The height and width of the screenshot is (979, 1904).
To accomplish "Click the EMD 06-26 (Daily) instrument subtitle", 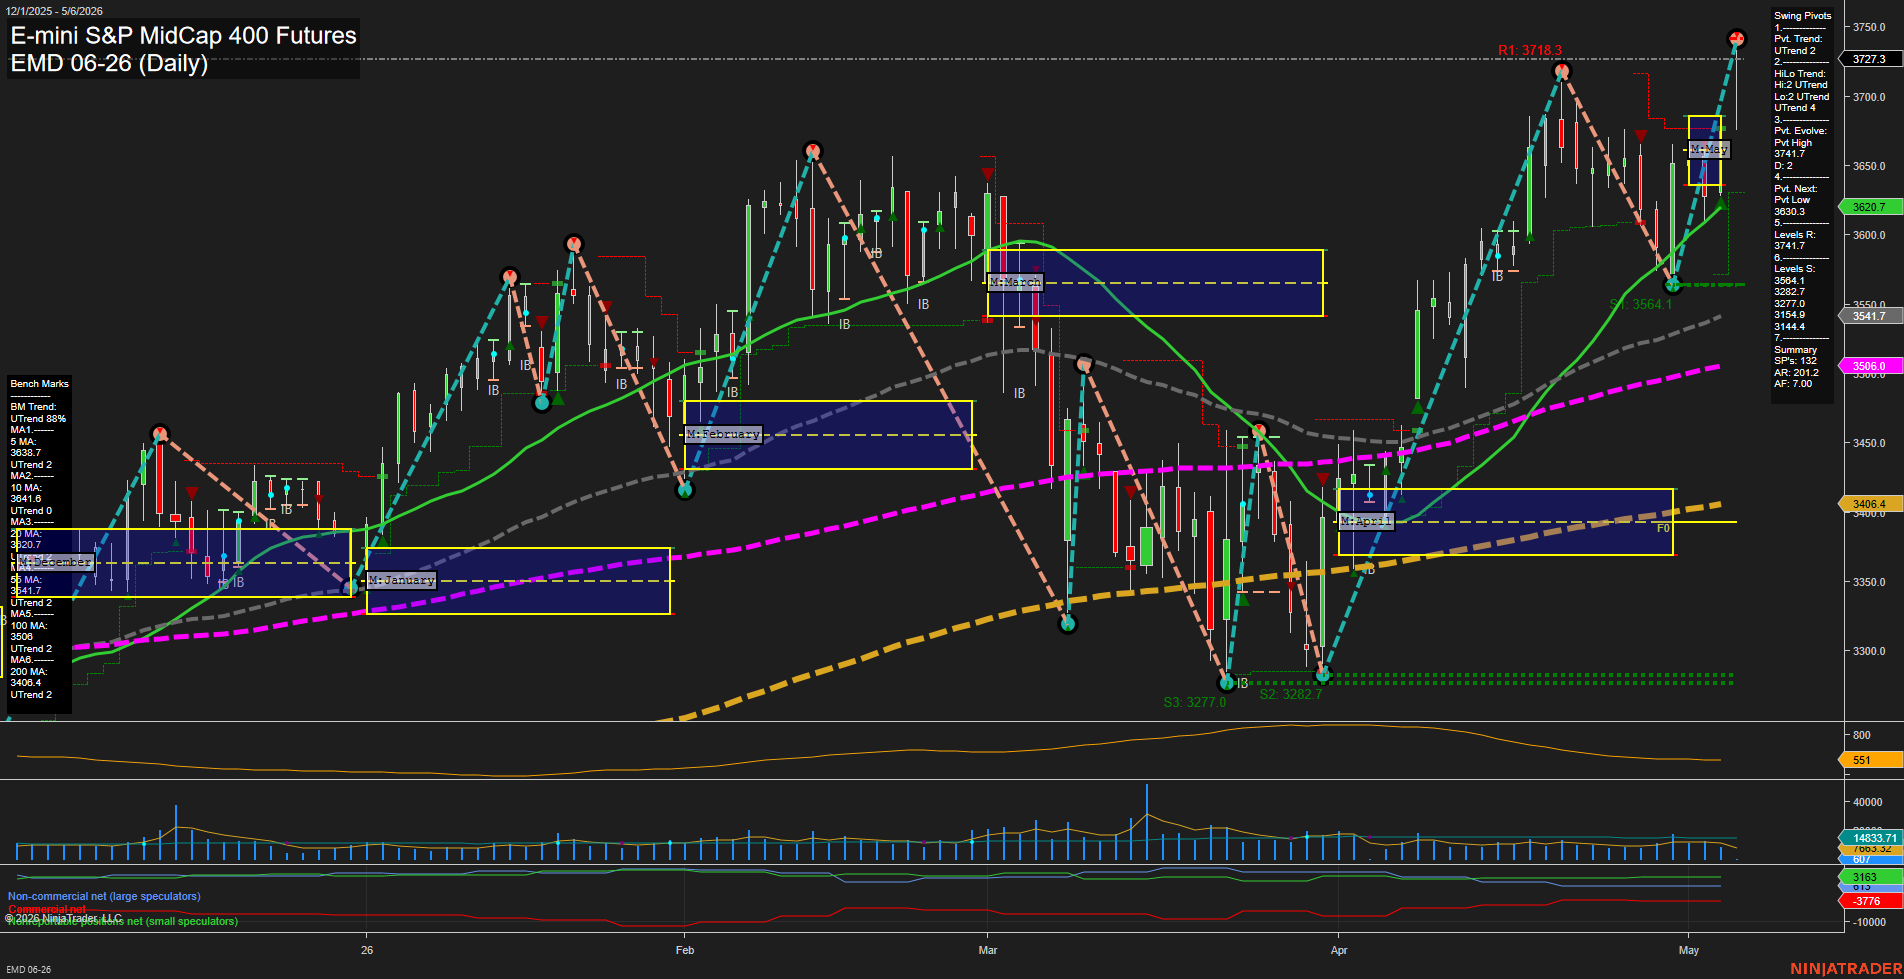I will (109, 63).
